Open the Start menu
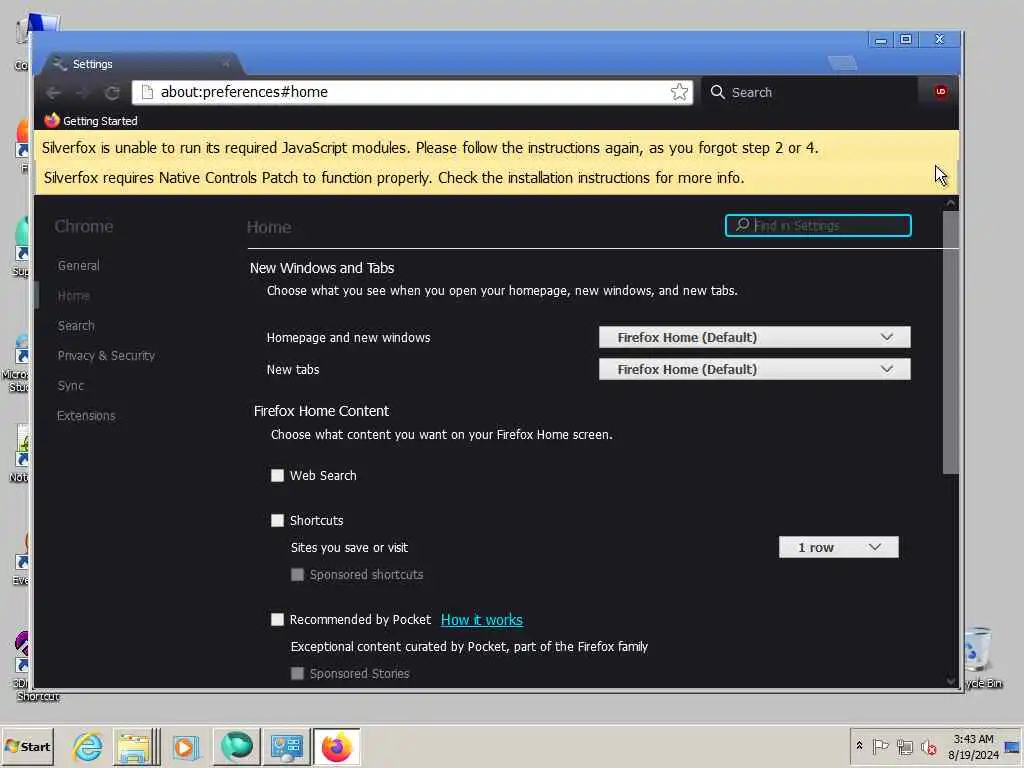1024x768 pixels. 27,746
